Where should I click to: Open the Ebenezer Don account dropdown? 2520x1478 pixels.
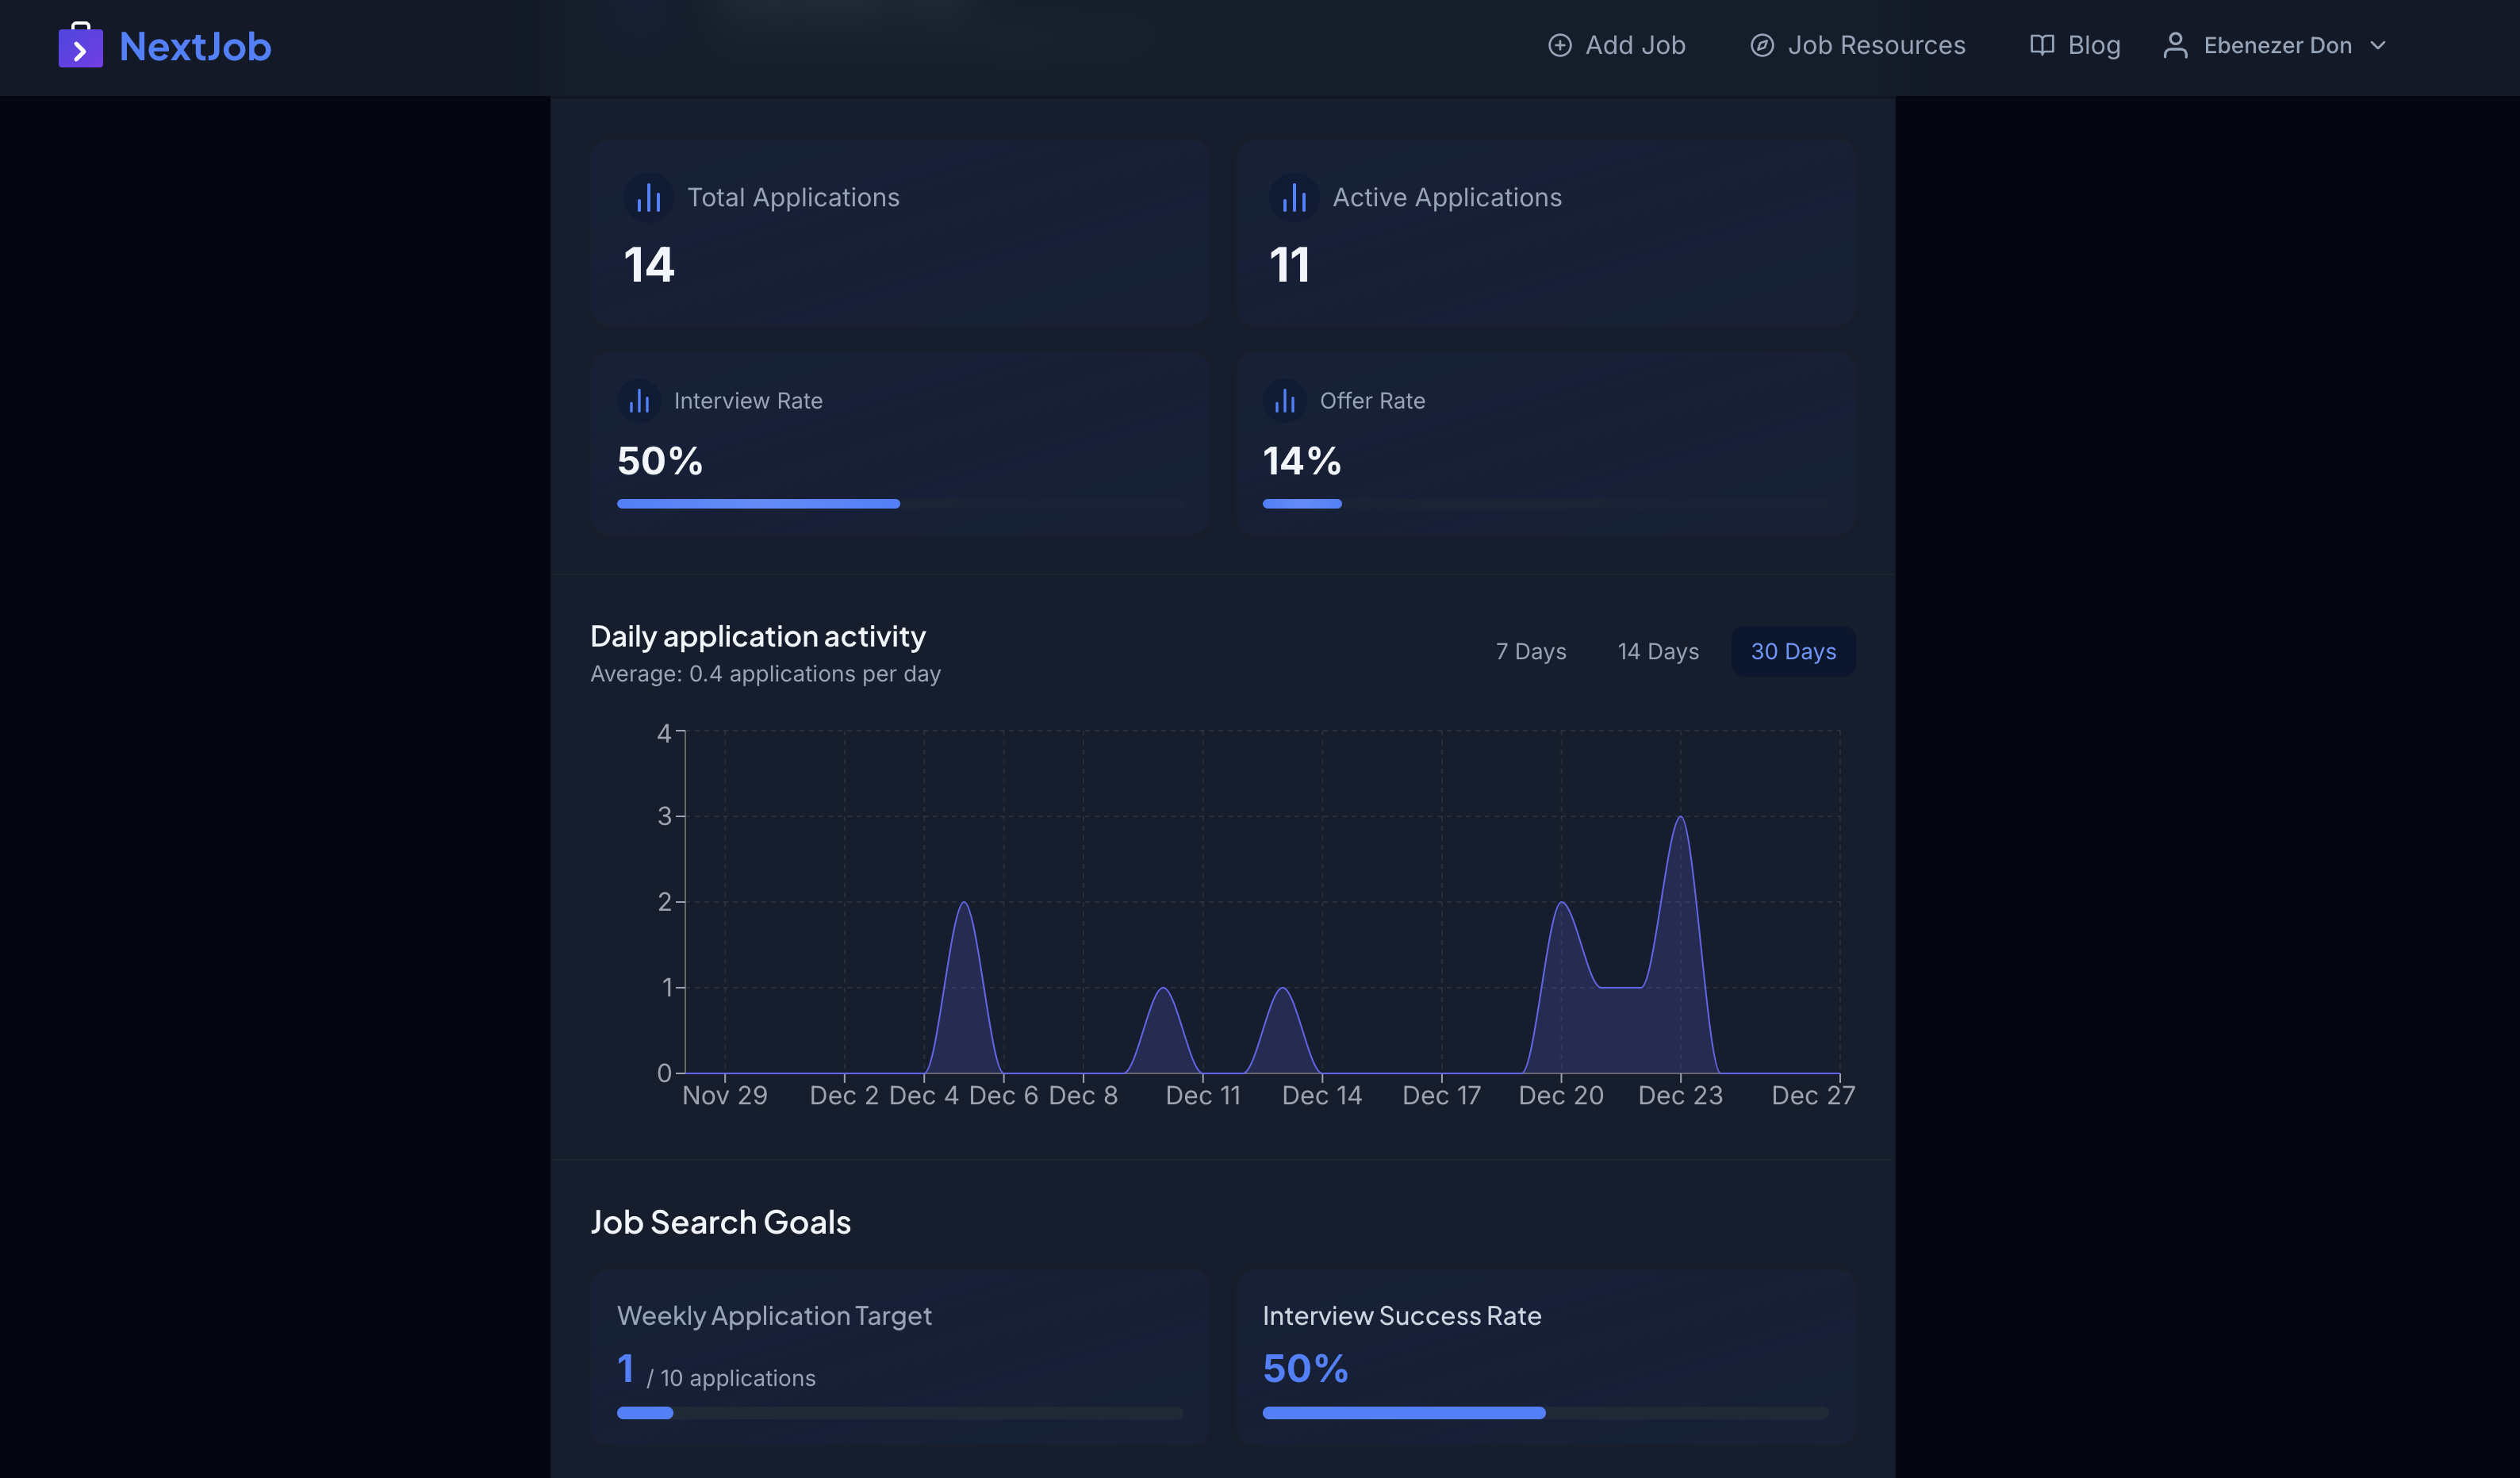point(2277,46)
